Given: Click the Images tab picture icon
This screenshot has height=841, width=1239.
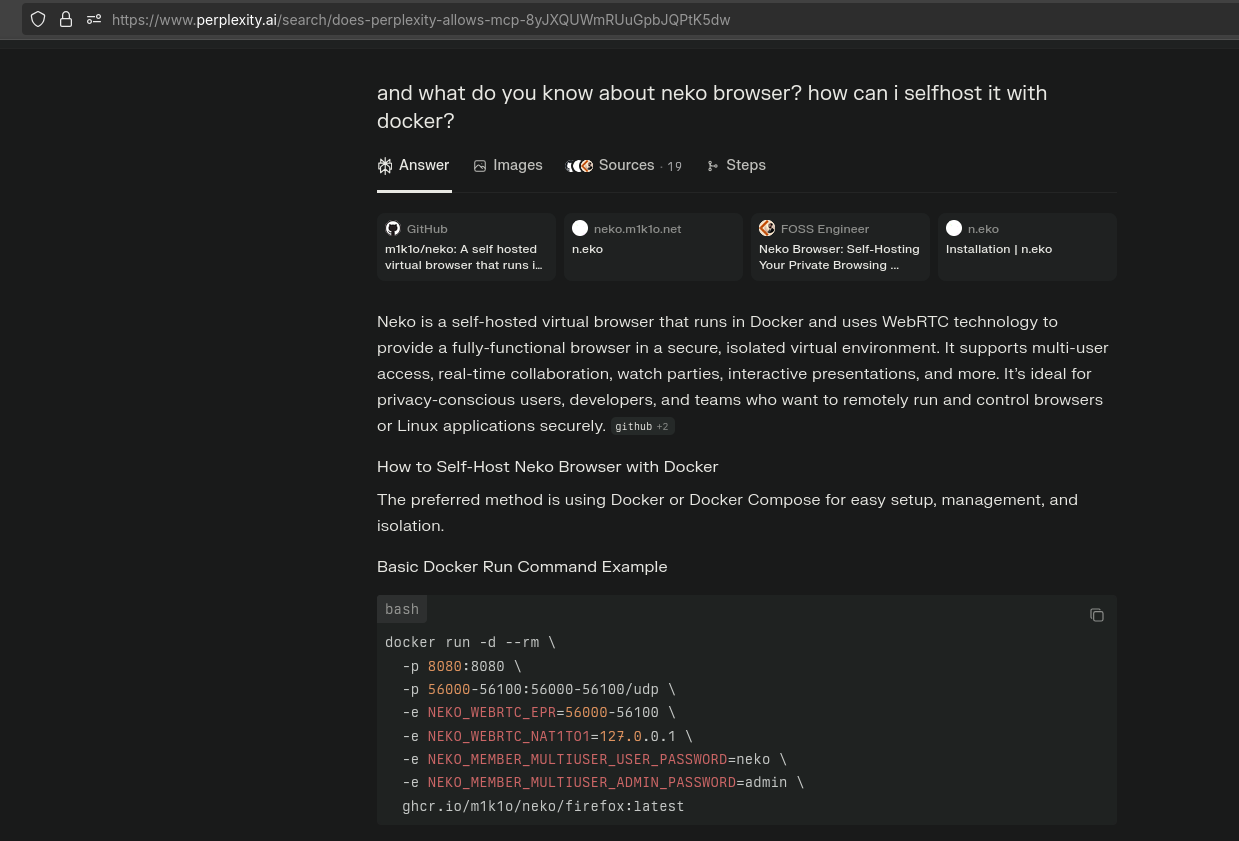Looking at the screenshot, I should pos(480,166).
